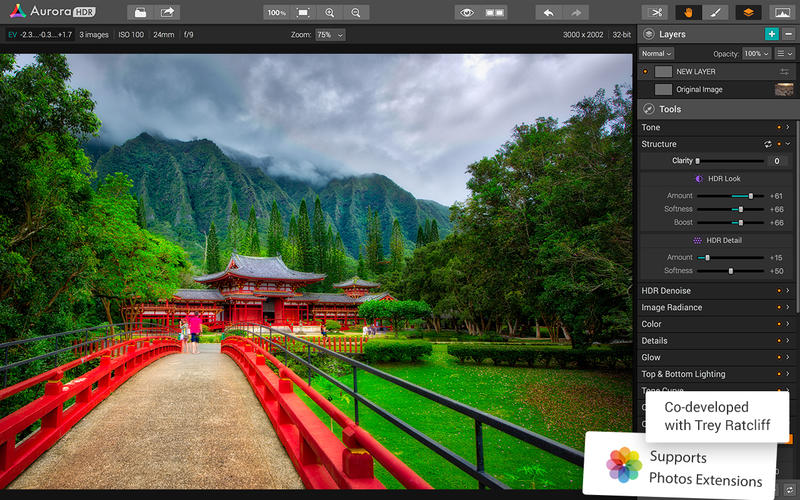Image resolution: width=800 pixels, height=500 pixels.
Task: Toggle the Glow section enable dot
Action: tap(779, 358)
